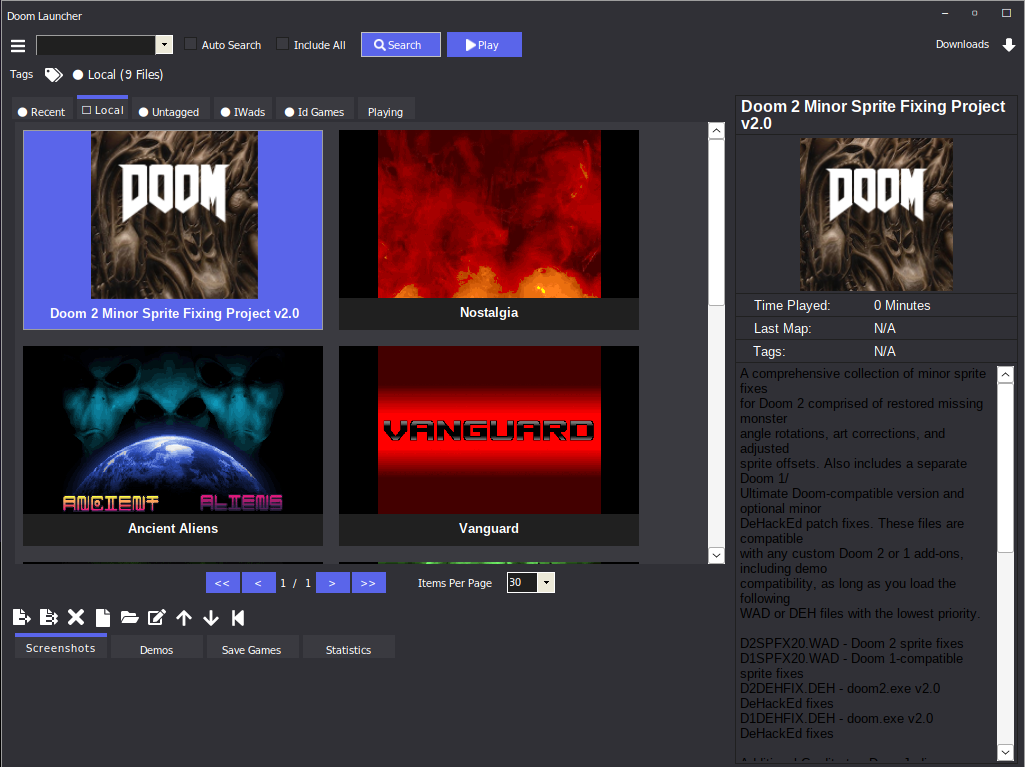Check the Include All option
The width and height of the screenshot is (1025, 767).
(x=282, y=44)
